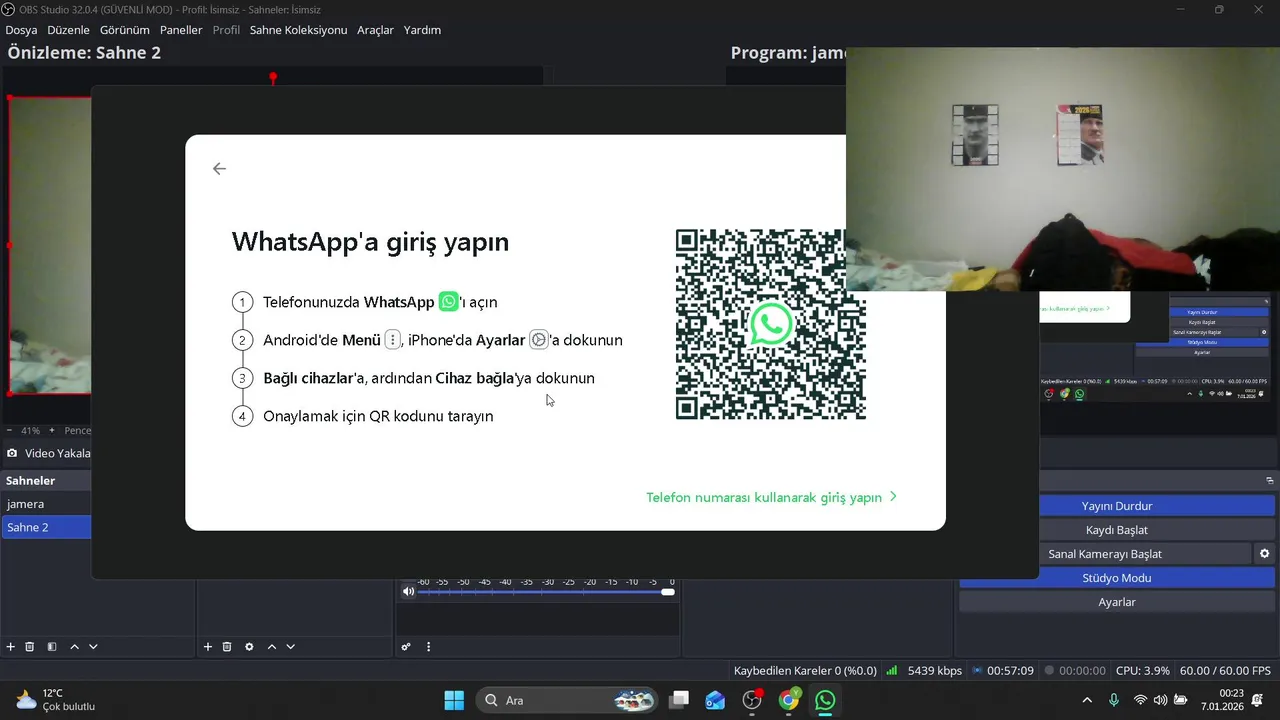
Task: Move source down in sources list
Action: point(290,647)
